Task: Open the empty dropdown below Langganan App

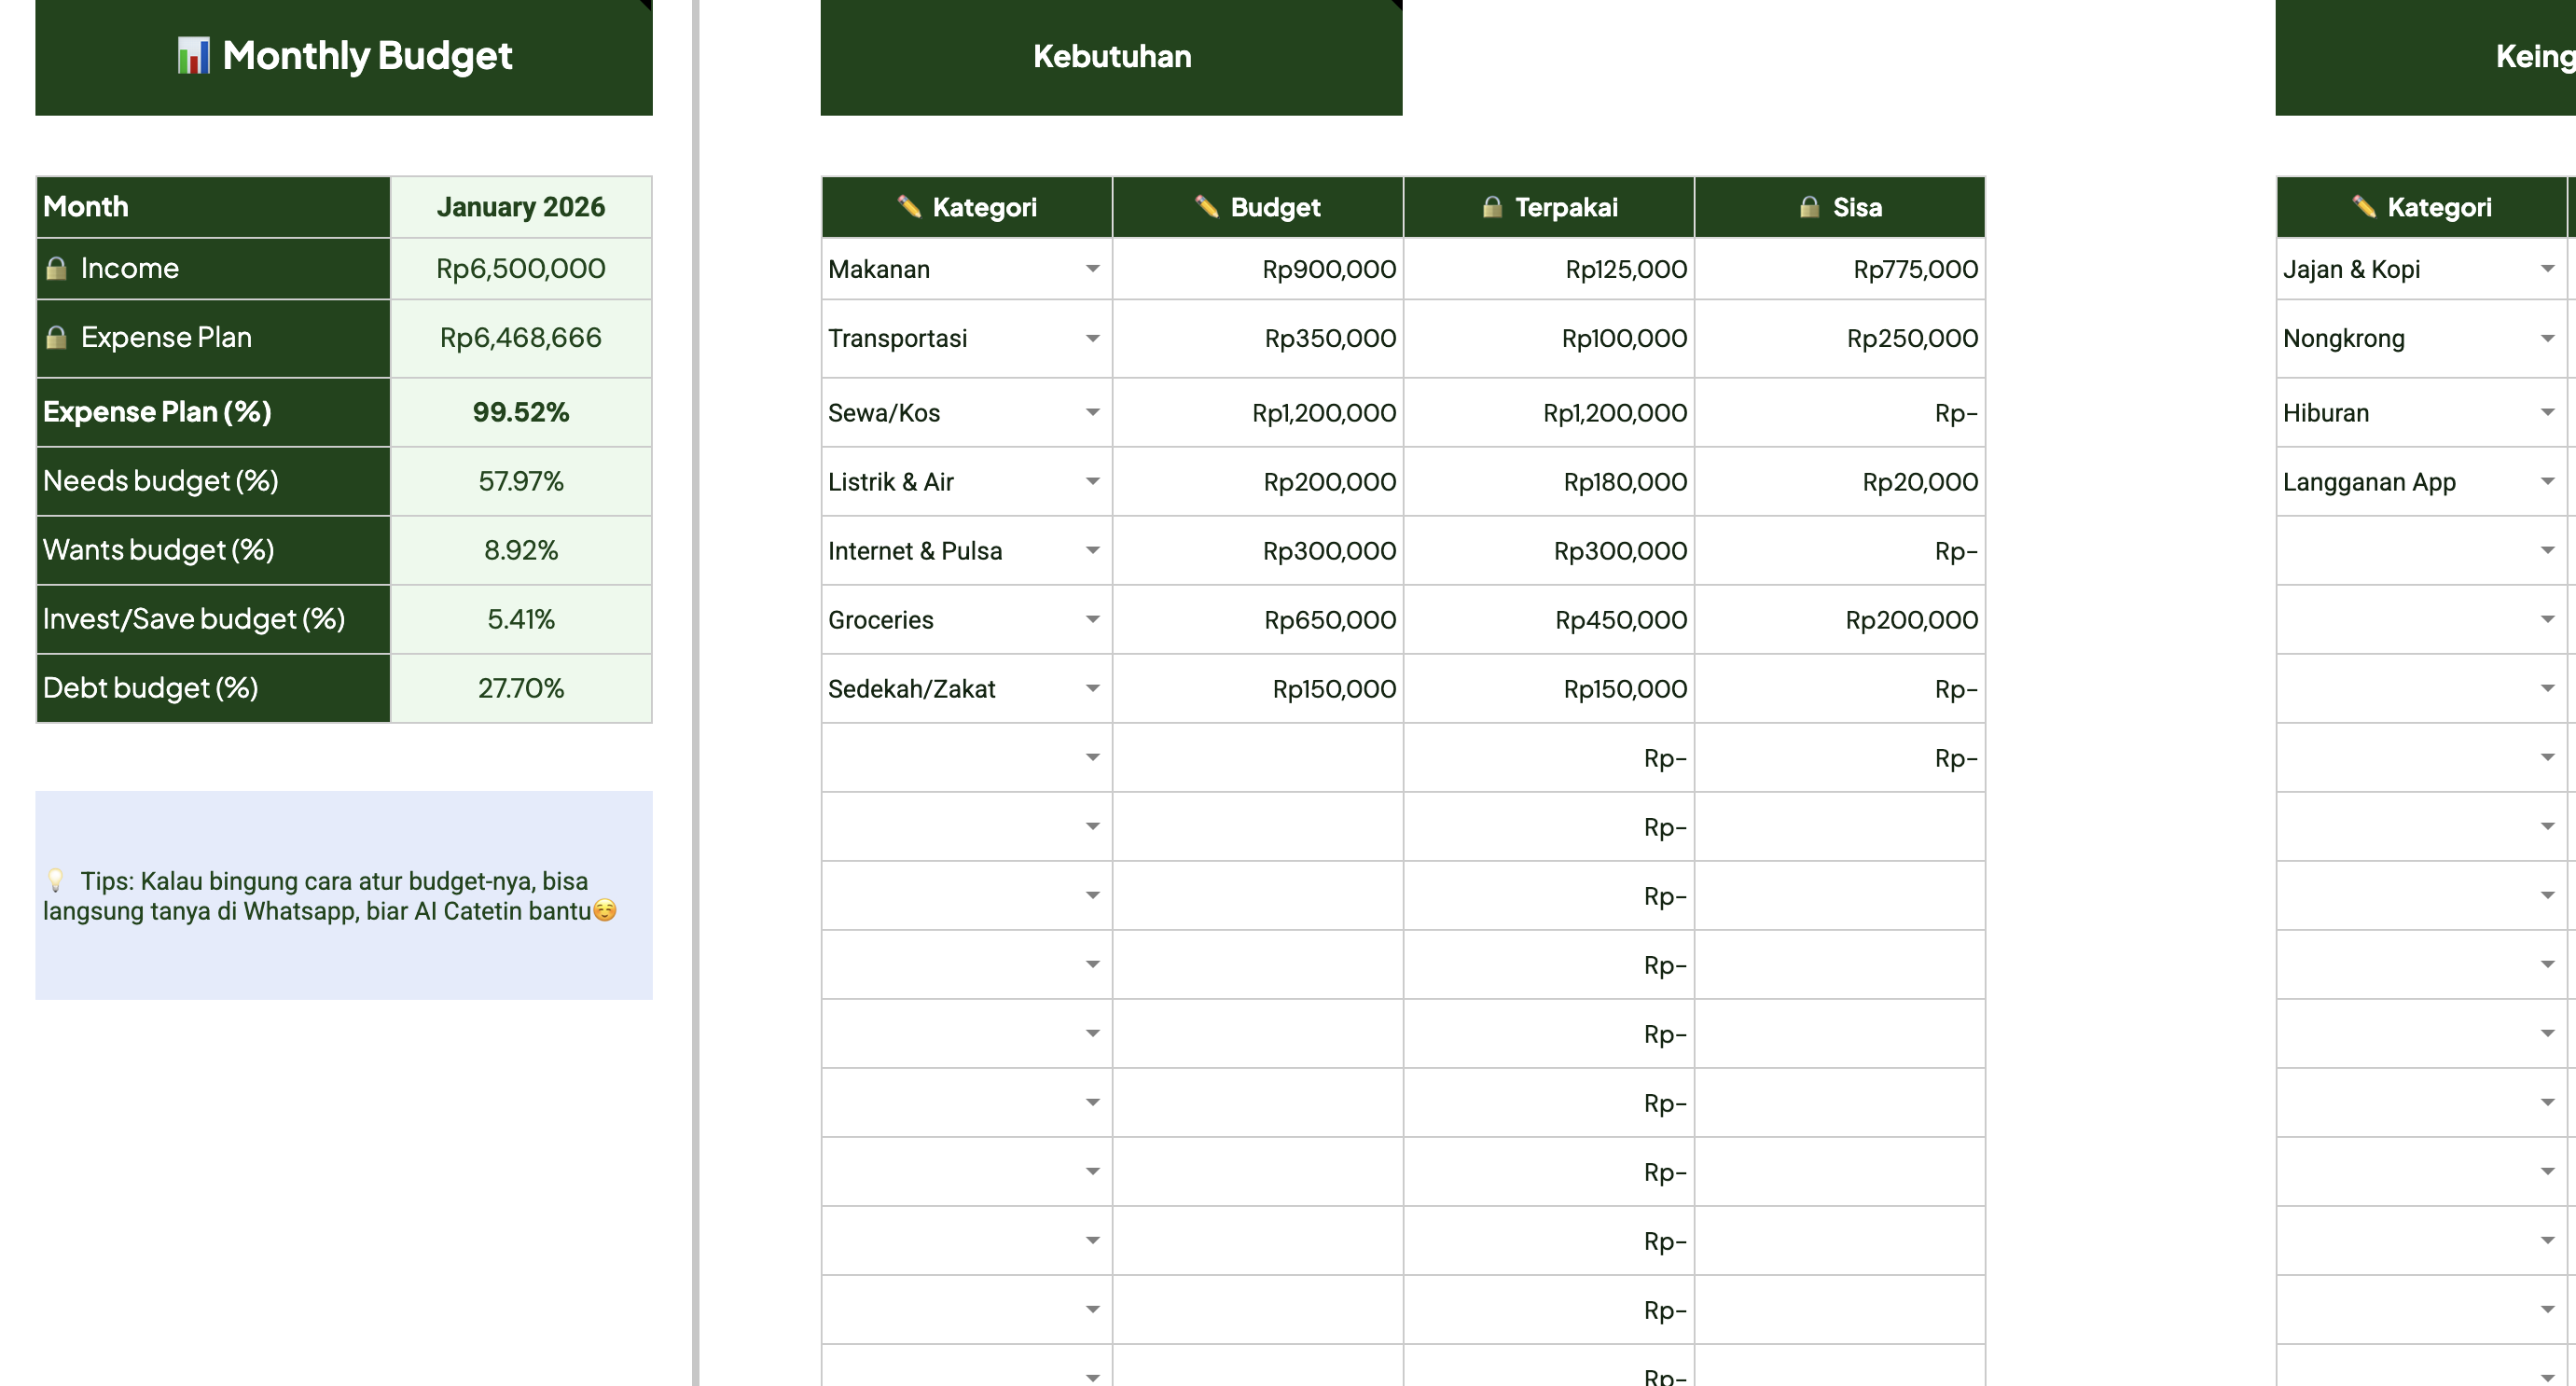Action: tap(2547, 550)
